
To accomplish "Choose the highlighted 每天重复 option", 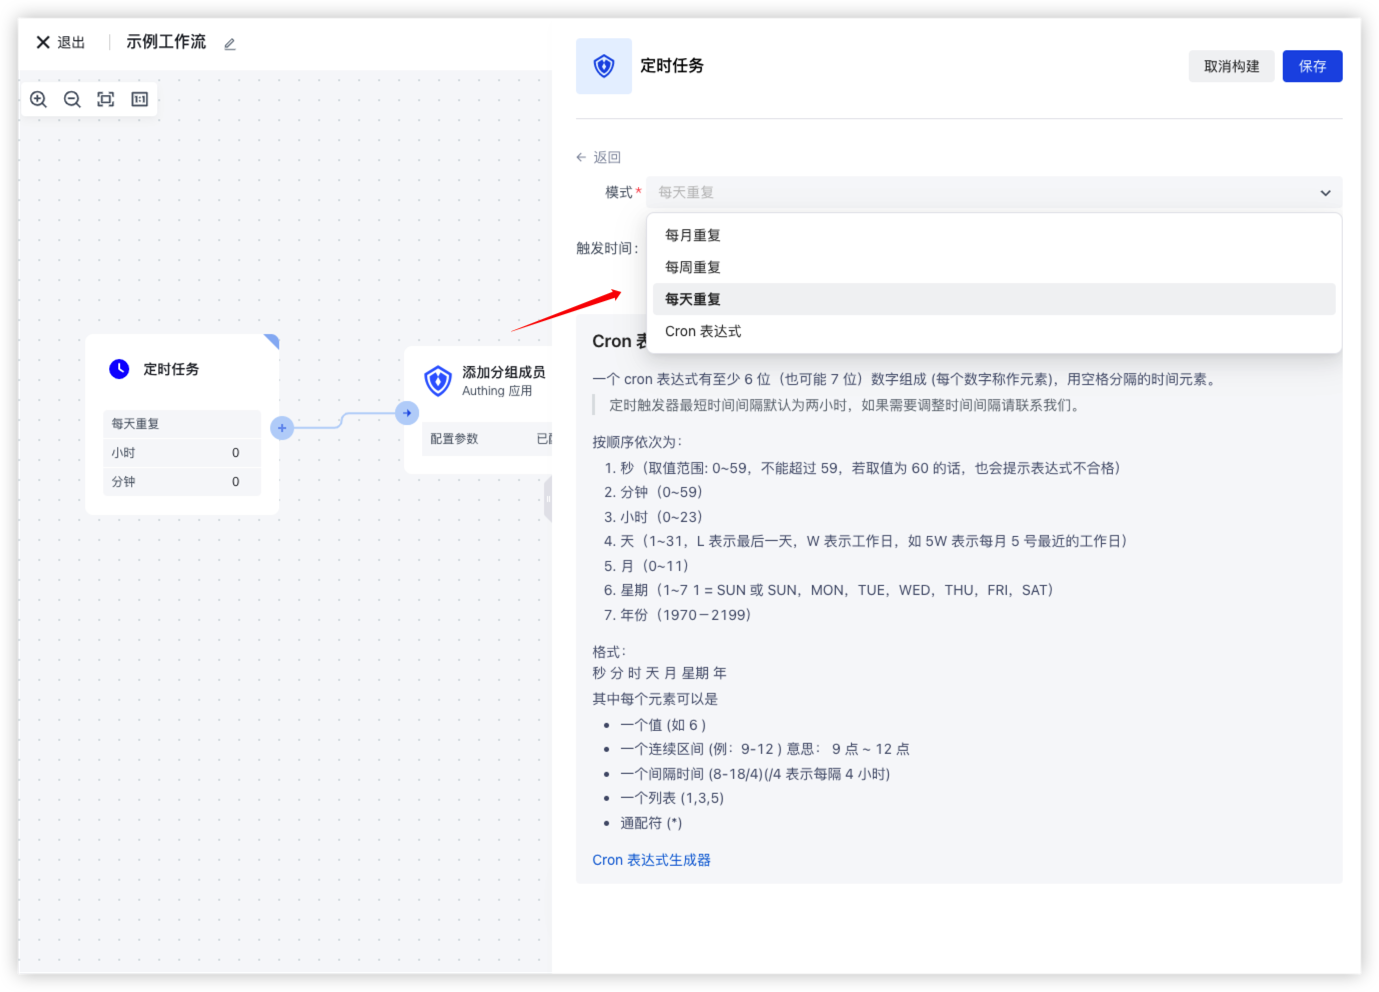I will 693,299.
